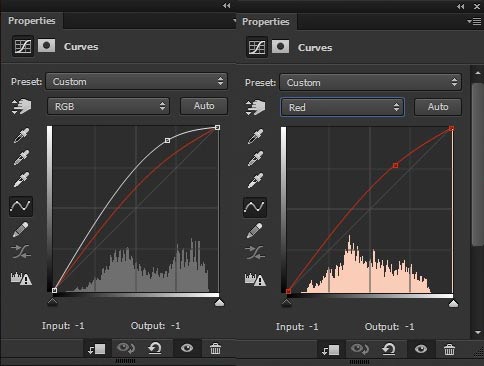Open the panel flyout menu in the right Properties panel

coord(474,22)
